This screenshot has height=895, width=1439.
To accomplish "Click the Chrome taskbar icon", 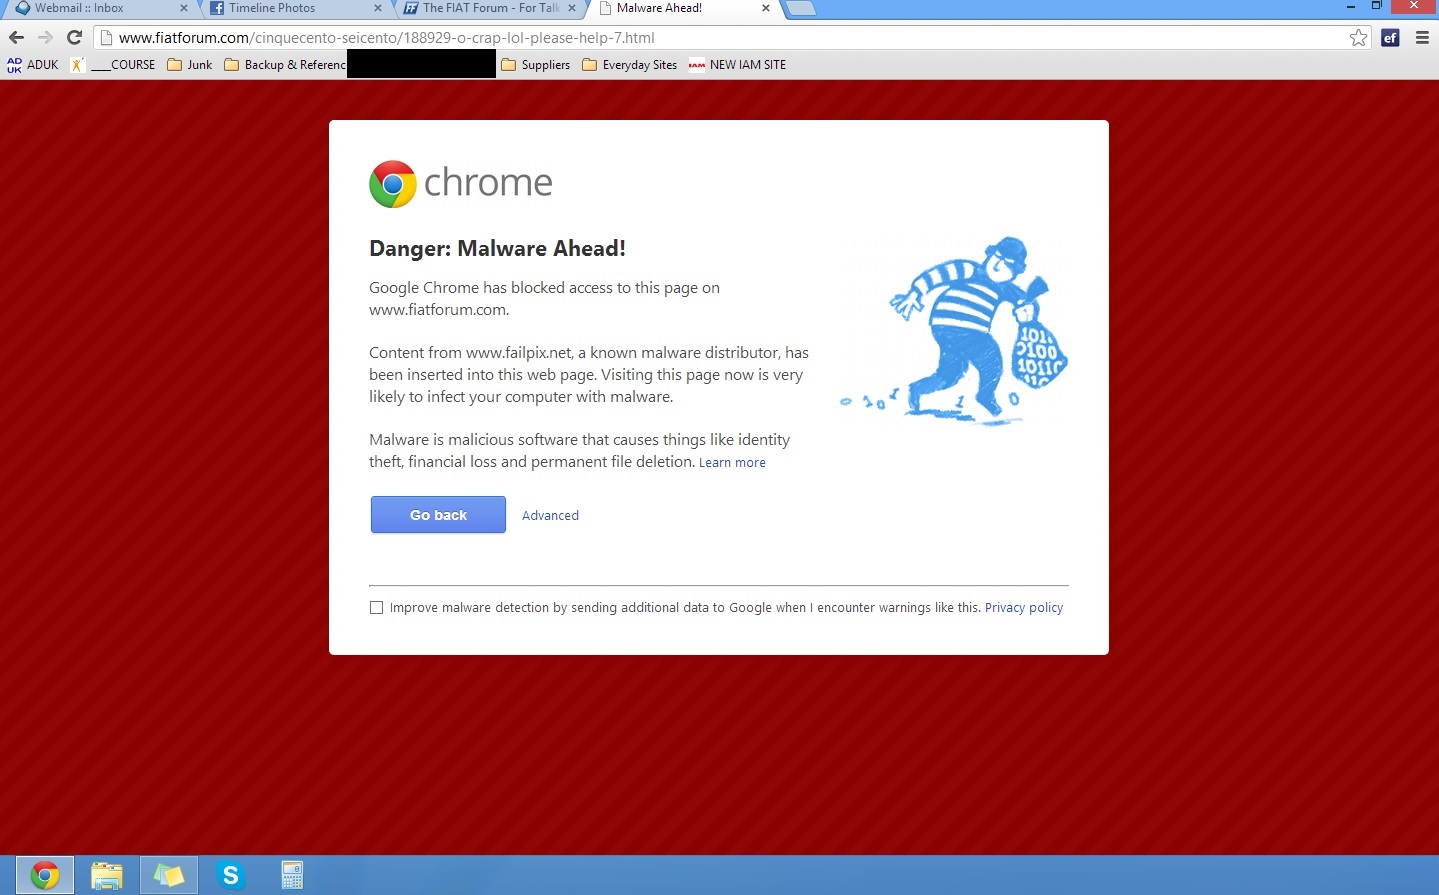I will [45, 875].
